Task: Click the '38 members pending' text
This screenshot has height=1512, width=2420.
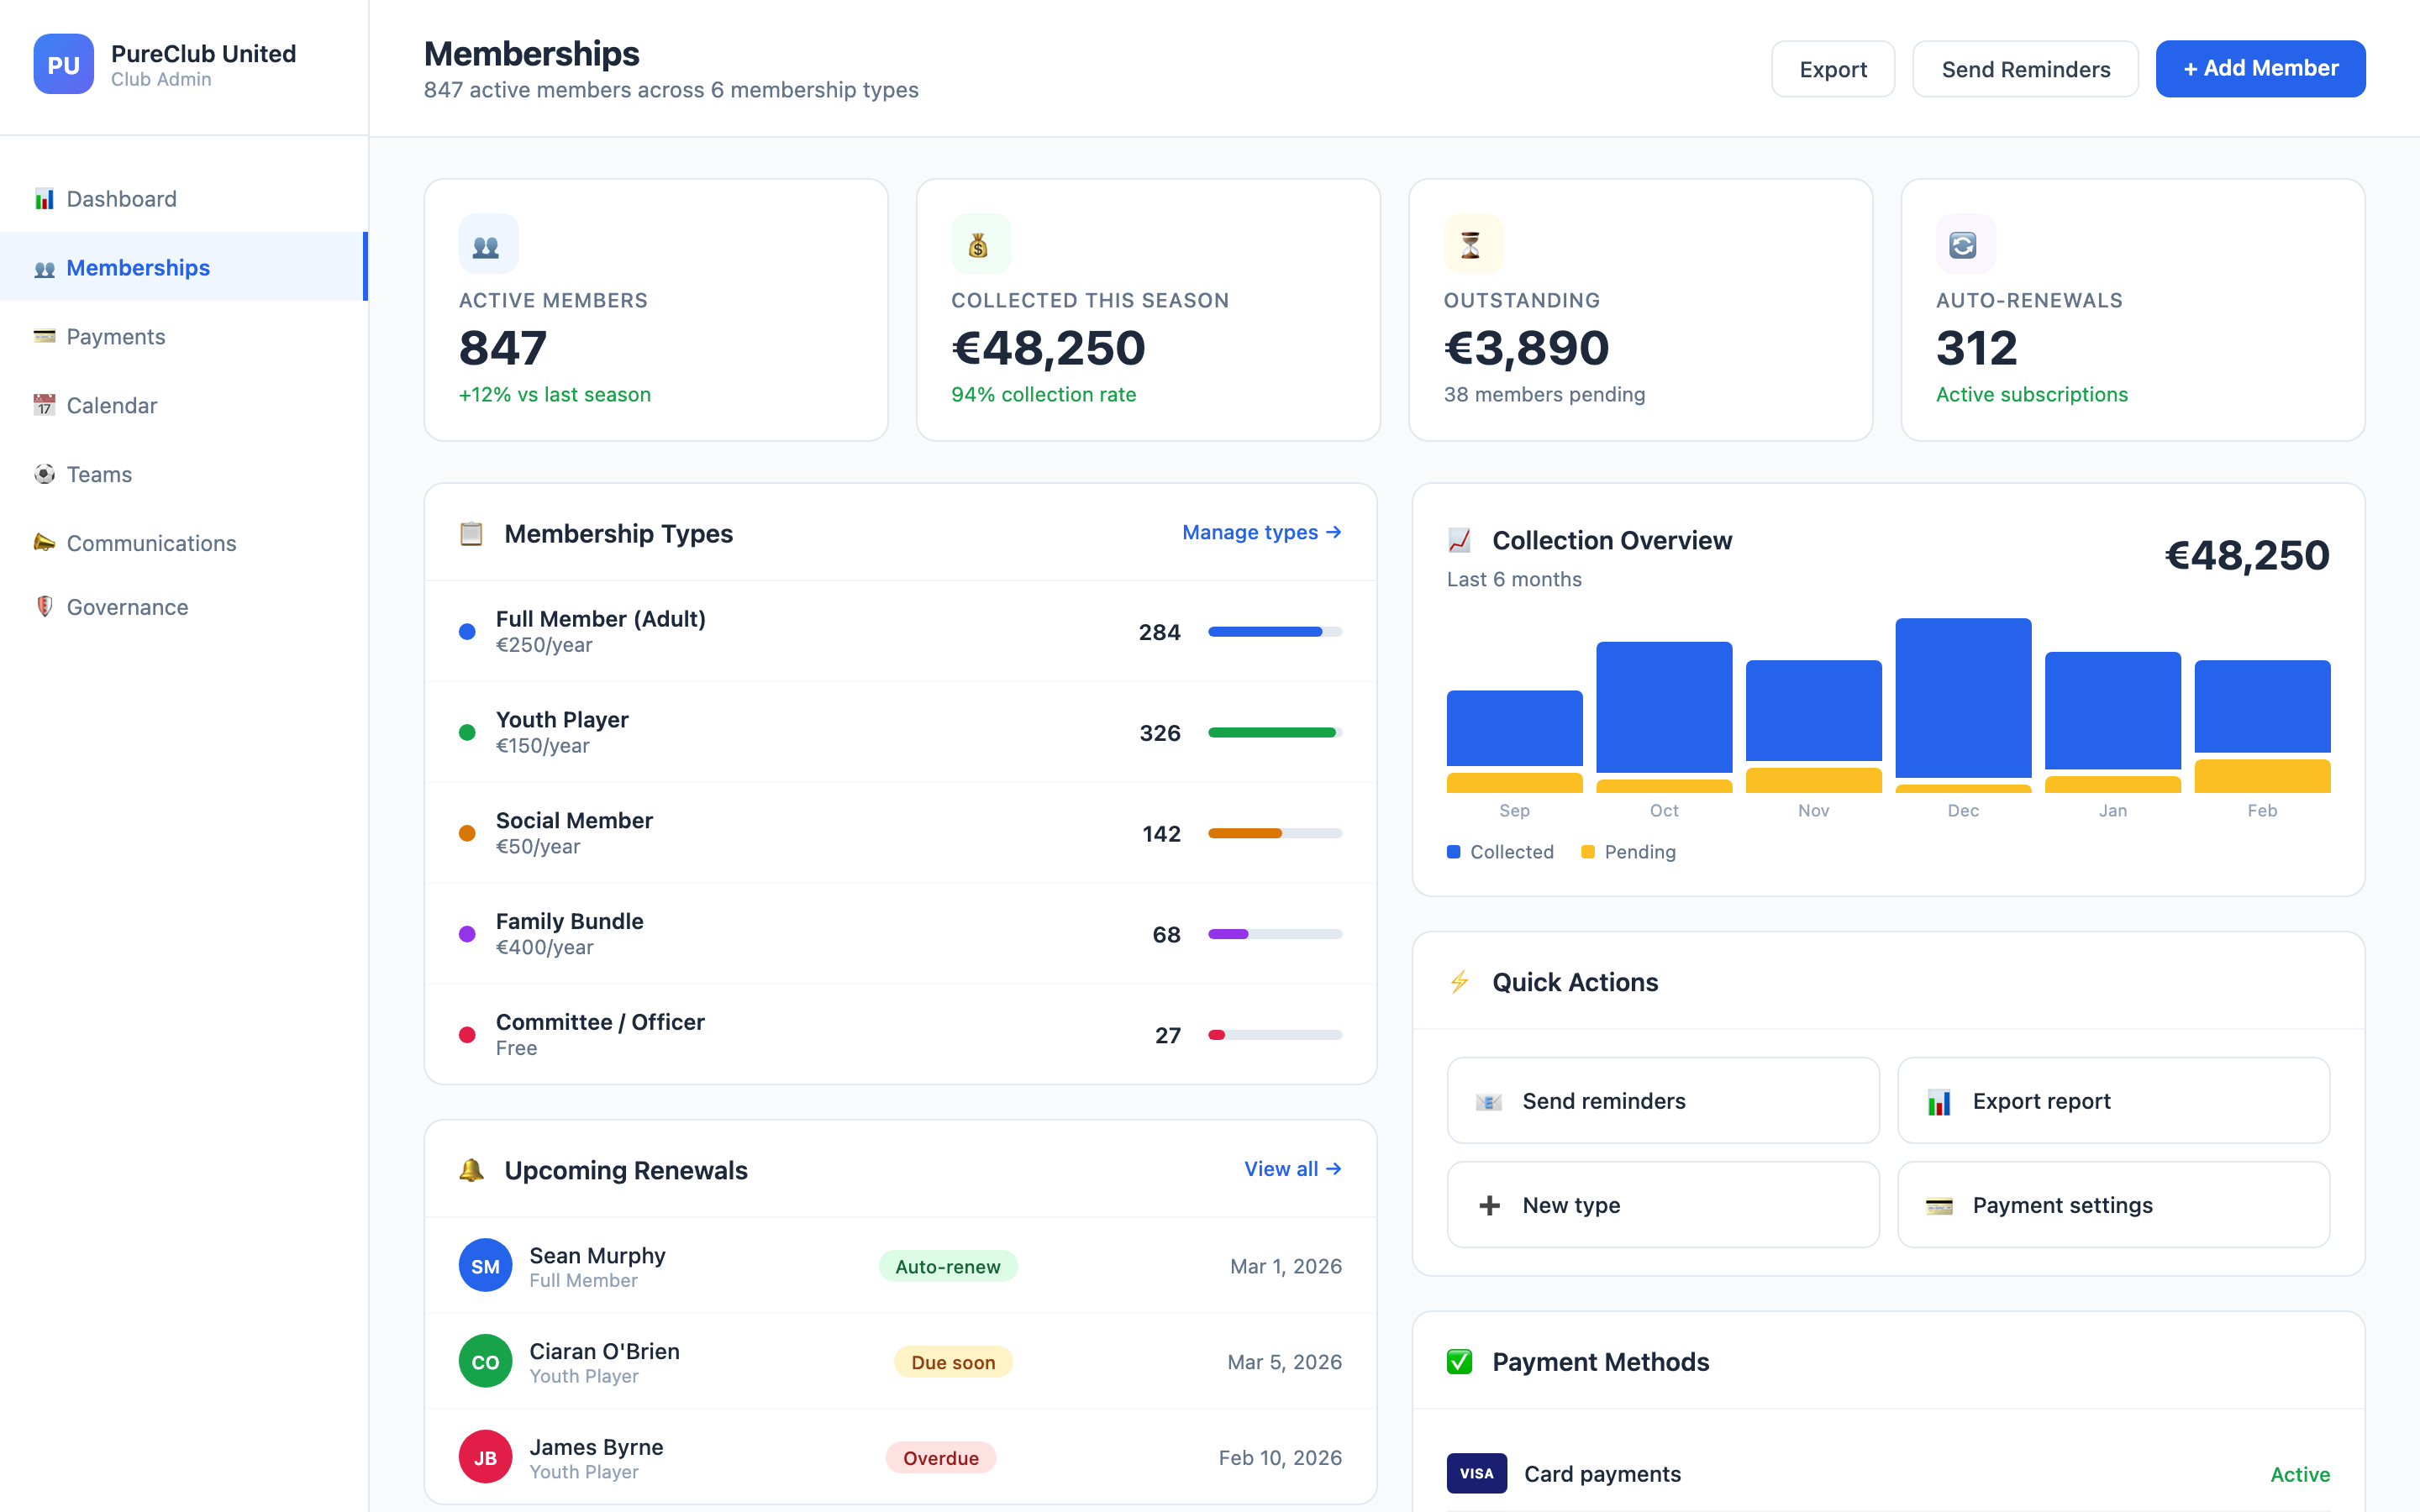Action: 1544,394
